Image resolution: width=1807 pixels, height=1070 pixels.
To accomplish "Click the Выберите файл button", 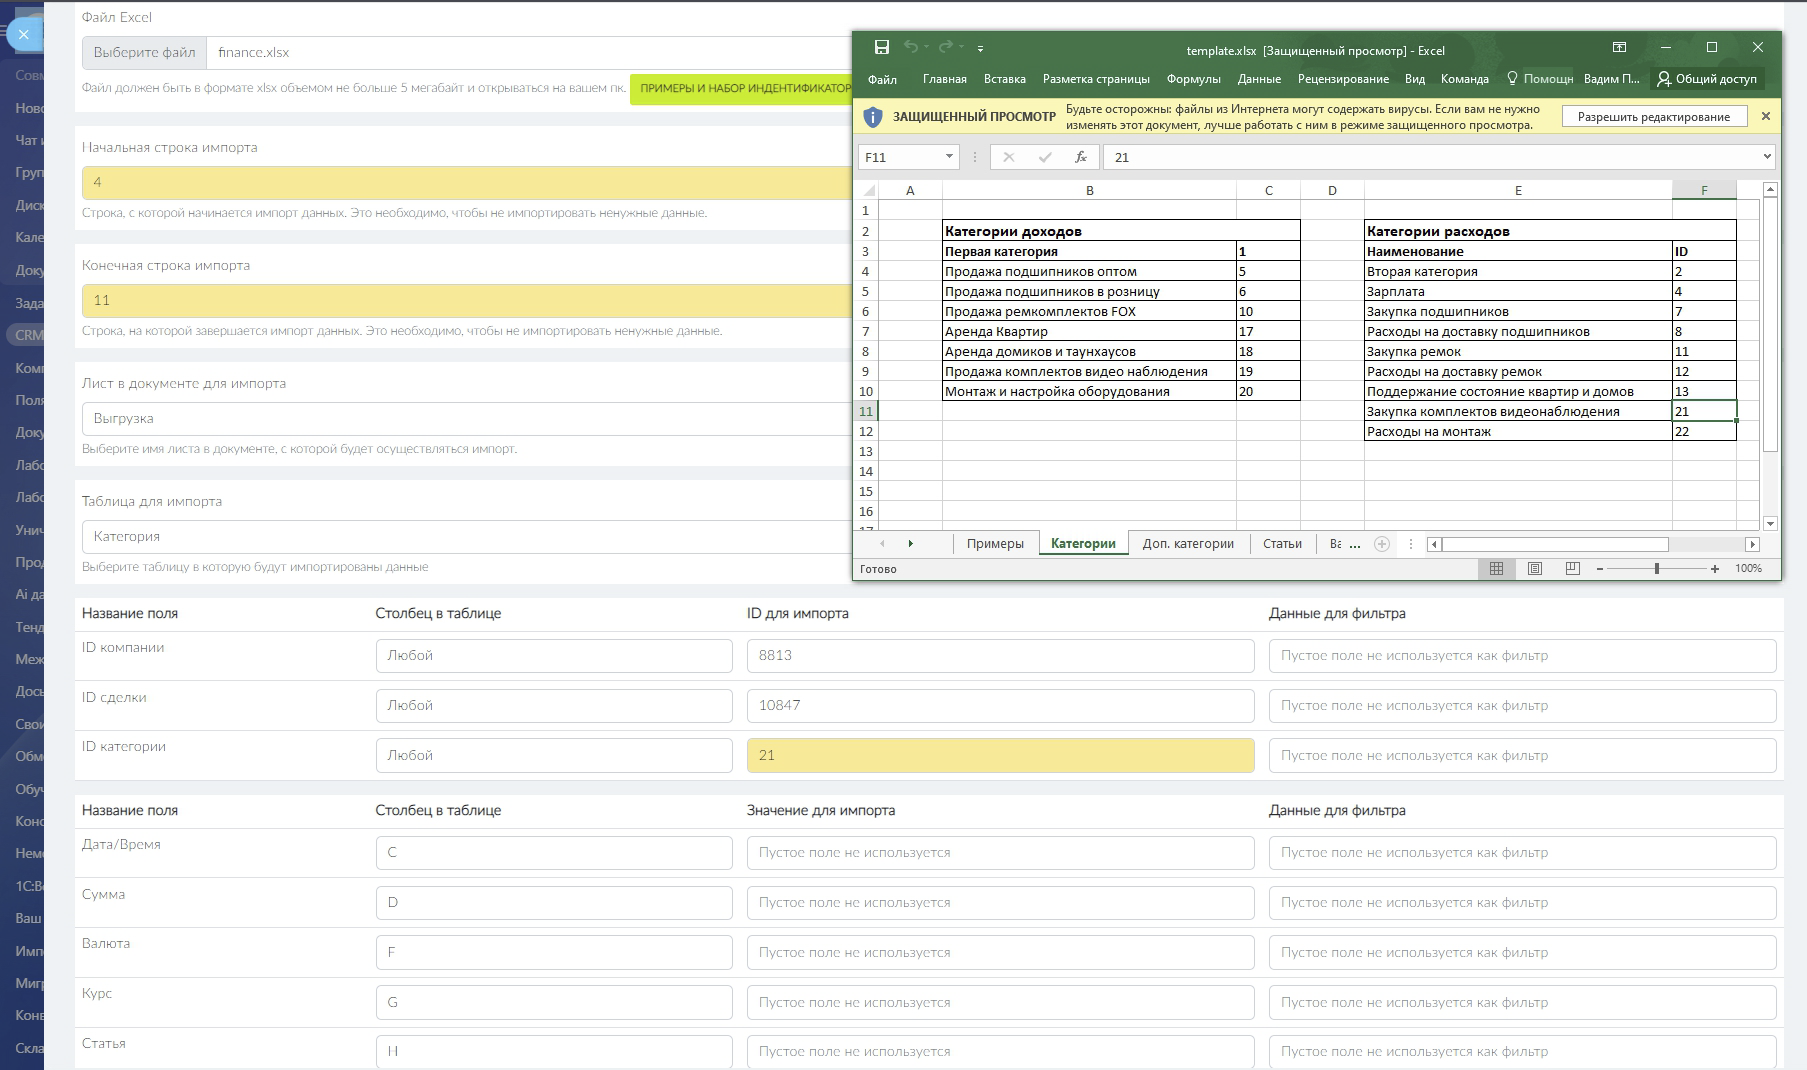I will 145,52.
